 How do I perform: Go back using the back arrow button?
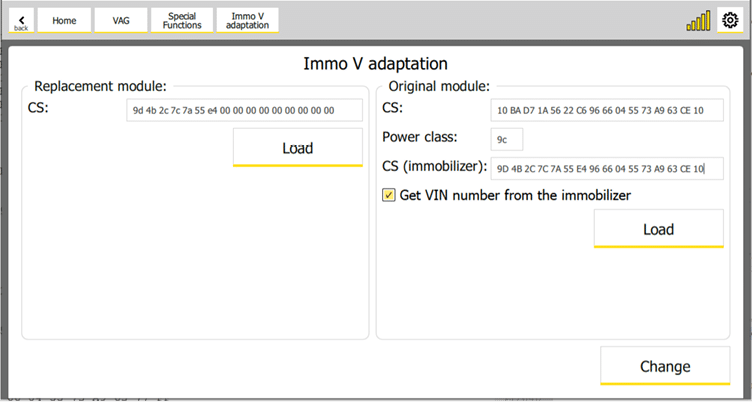[20, 20]
